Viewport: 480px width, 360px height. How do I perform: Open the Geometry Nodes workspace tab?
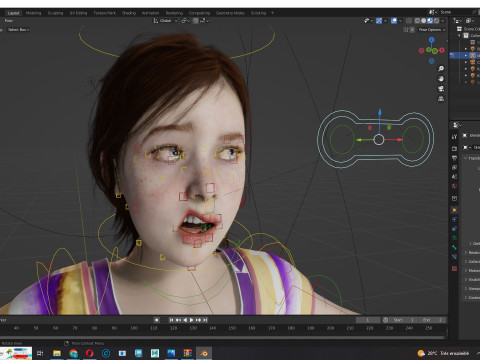230,13
